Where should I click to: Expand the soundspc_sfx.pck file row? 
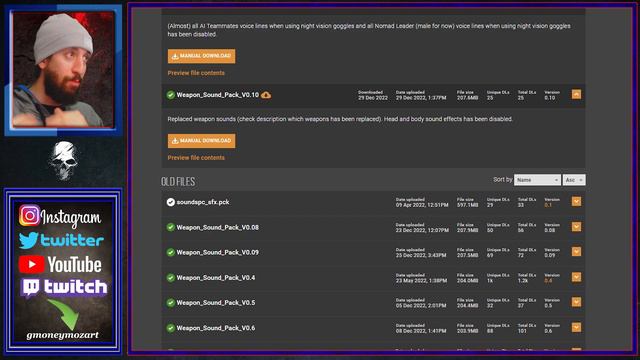576,202
